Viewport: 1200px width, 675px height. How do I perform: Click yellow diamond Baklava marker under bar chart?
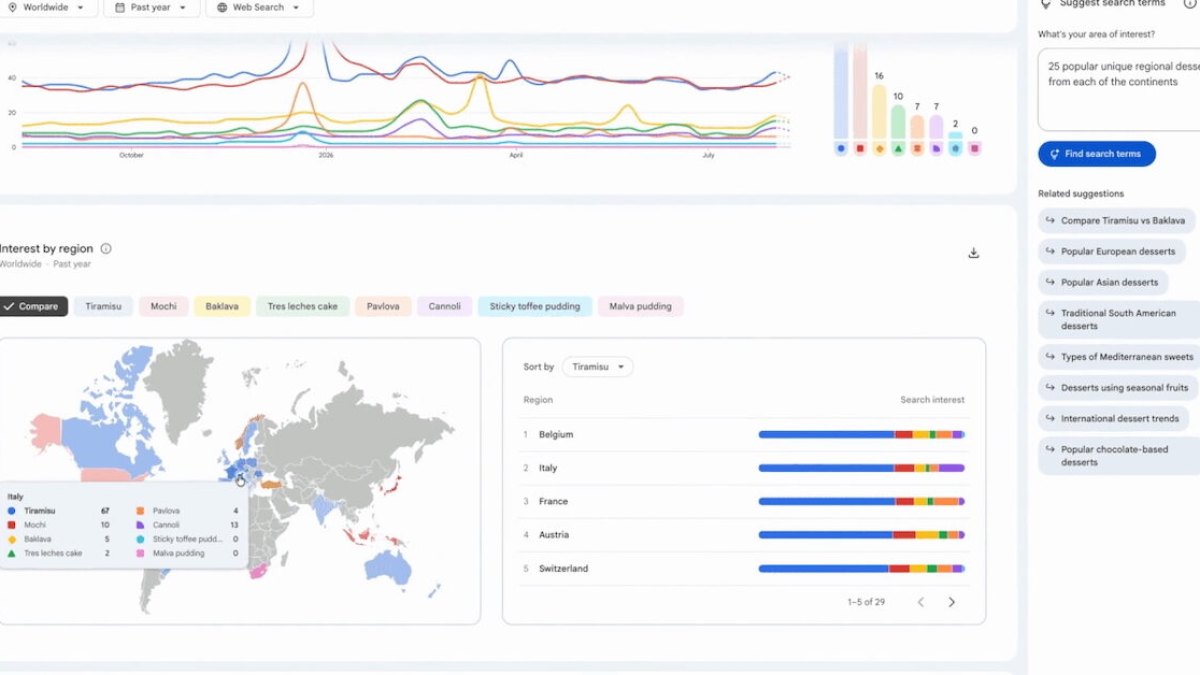pyautogui.click(x=879, y=148)
